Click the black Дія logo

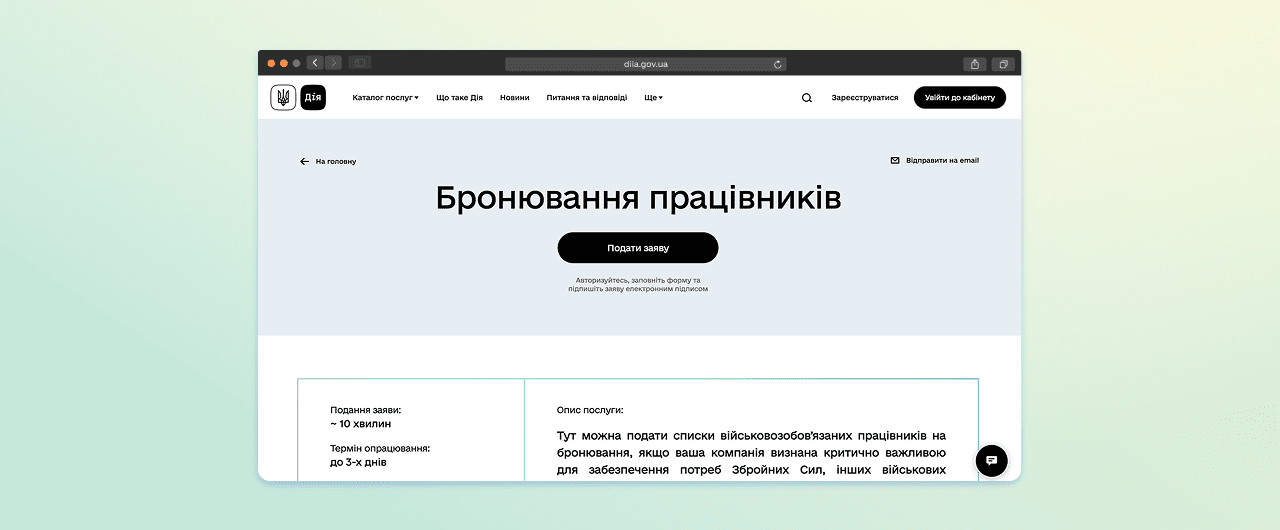313,98
